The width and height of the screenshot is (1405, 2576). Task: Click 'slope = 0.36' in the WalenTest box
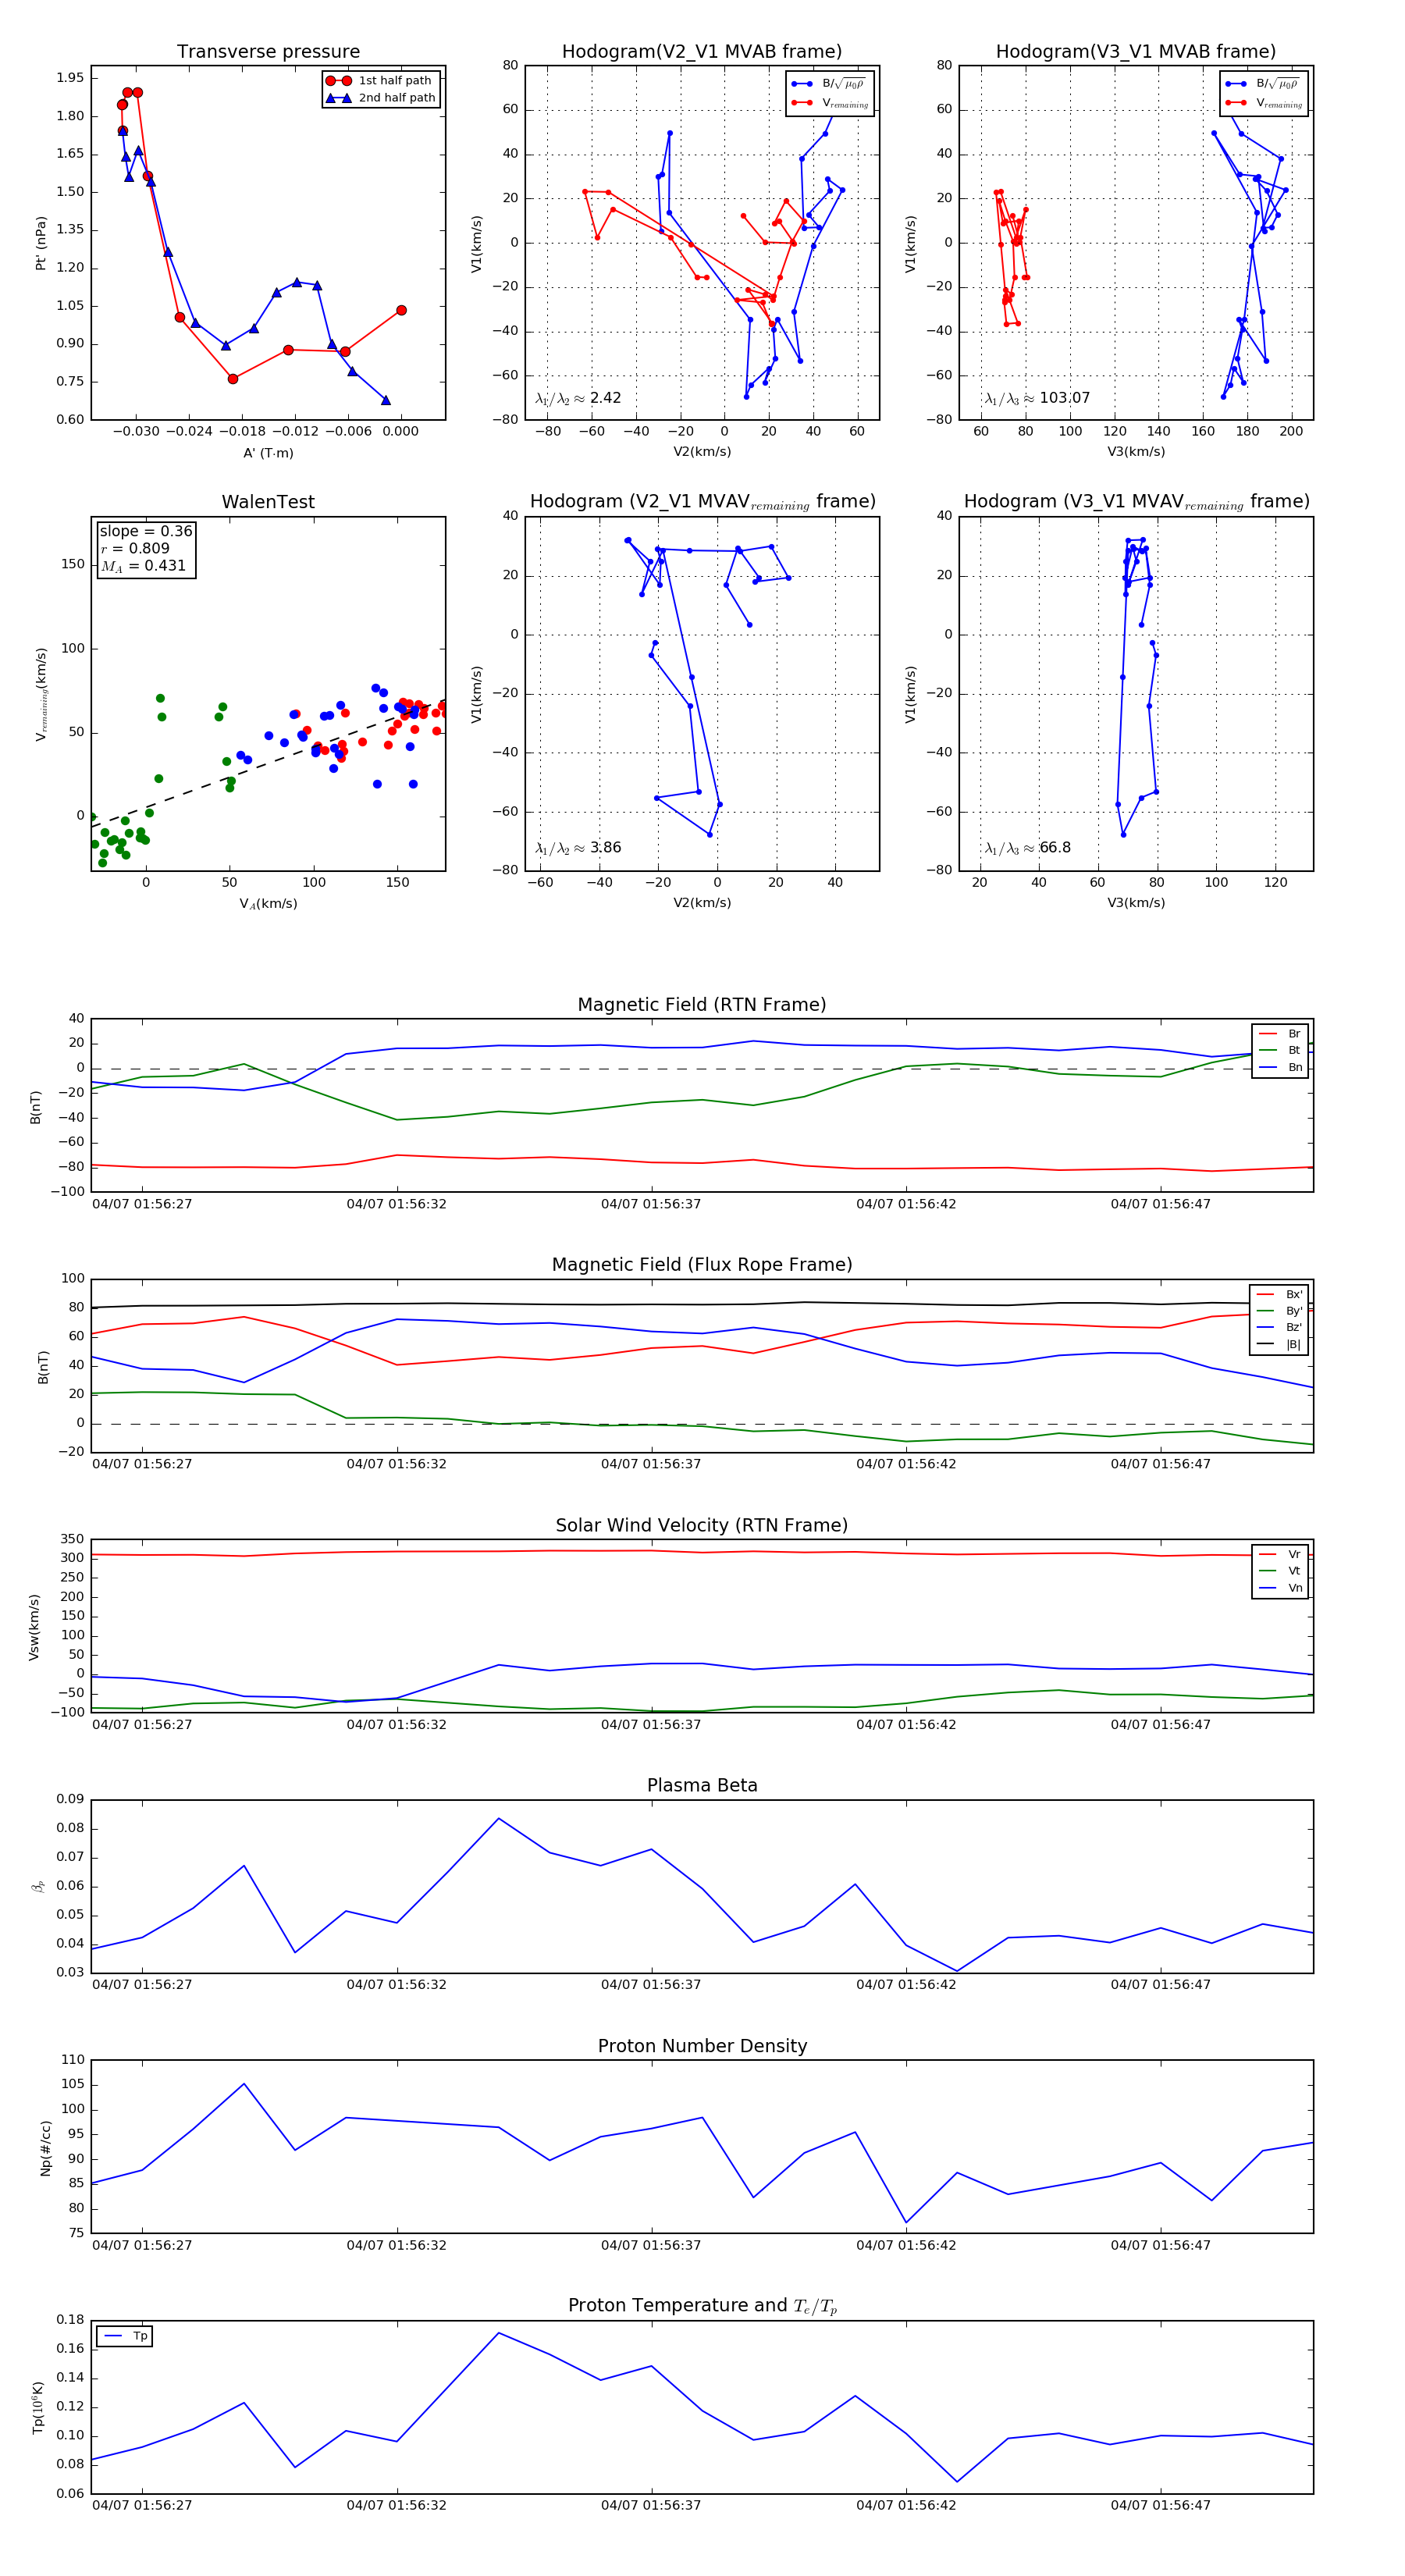pos(146,531)
